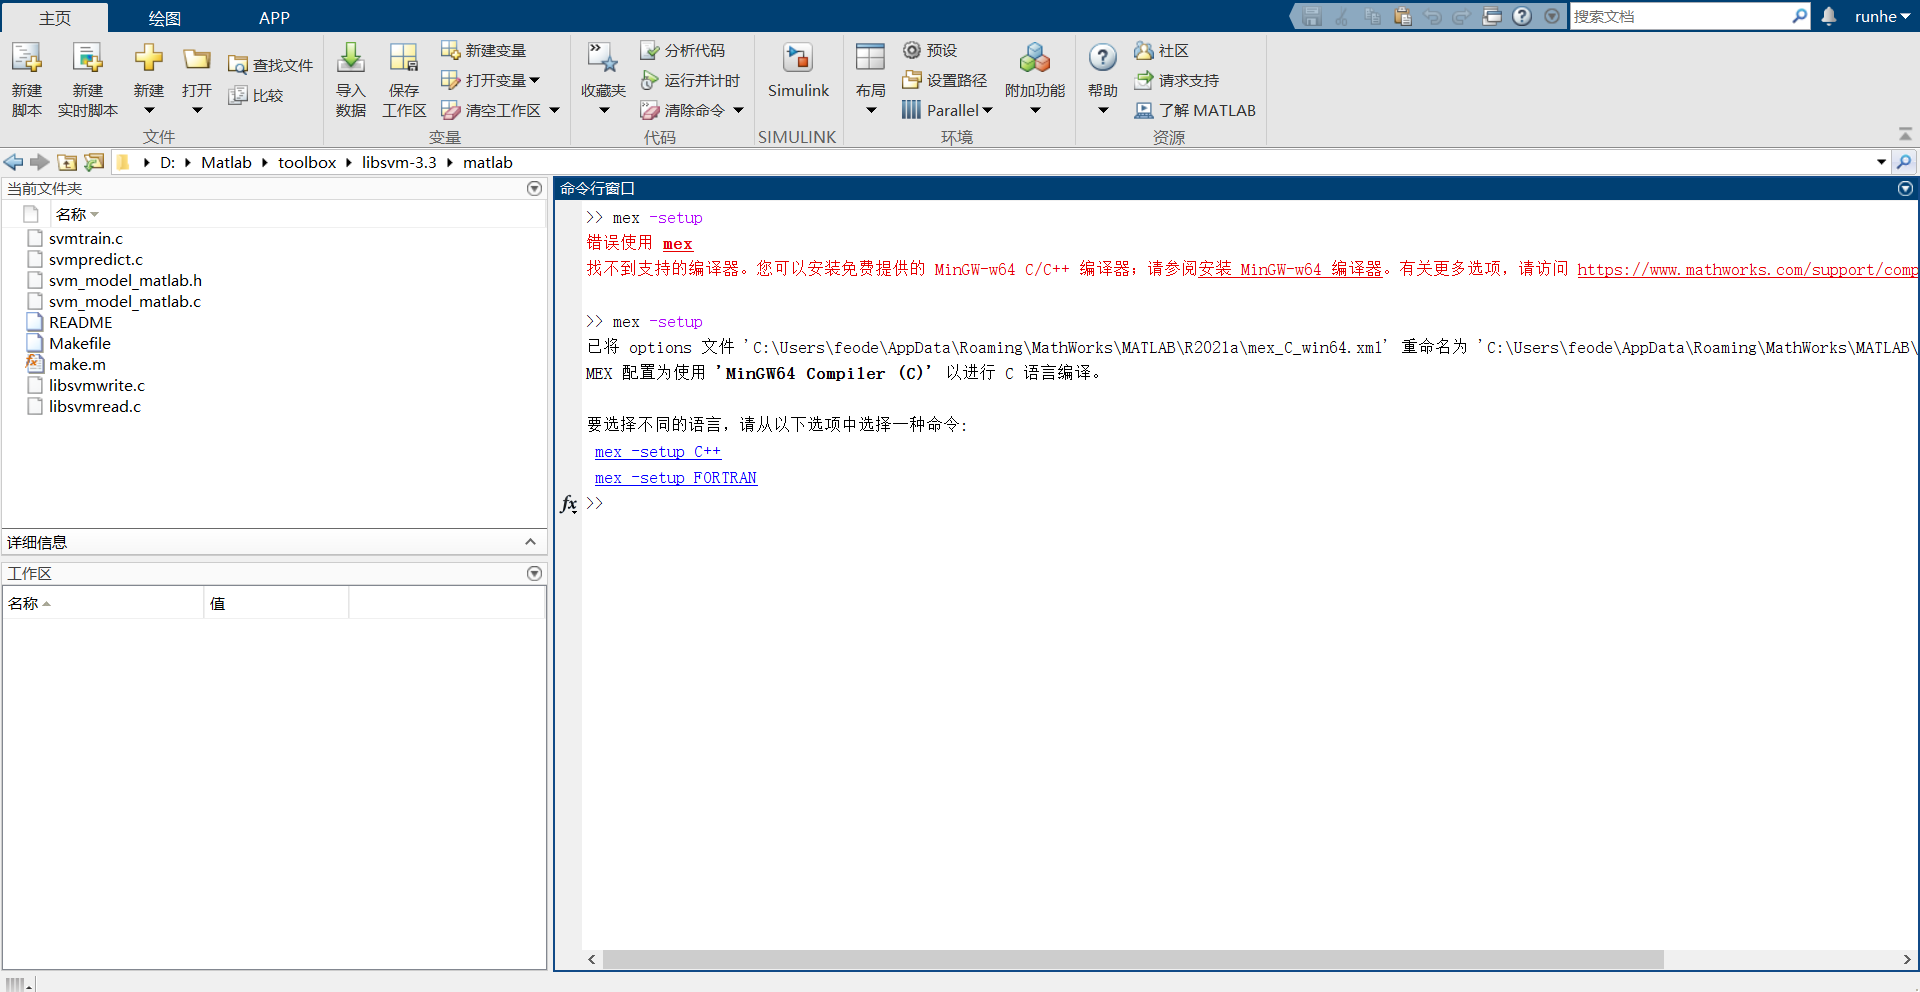Switch to the 绘图 tab
Screen dimensions: 1920x992
pos(164,17)
